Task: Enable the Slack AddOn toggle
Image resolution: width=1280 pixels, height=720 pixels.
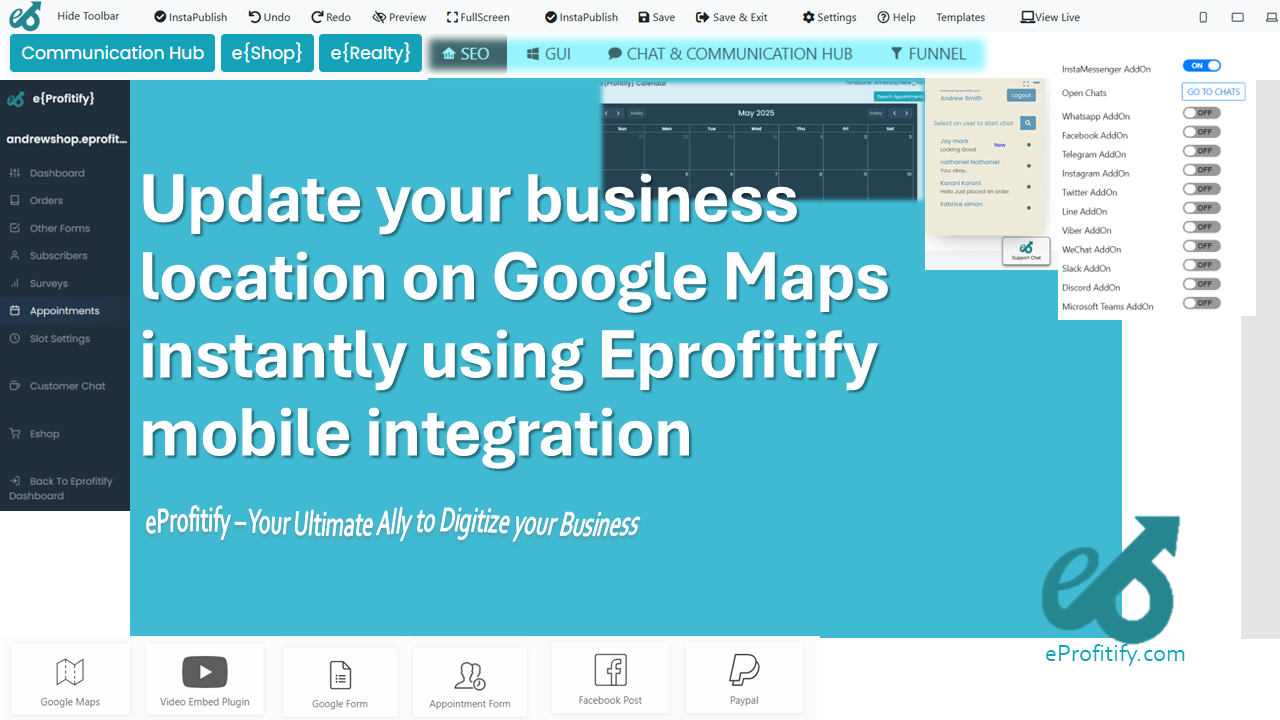Action: 1201,265
